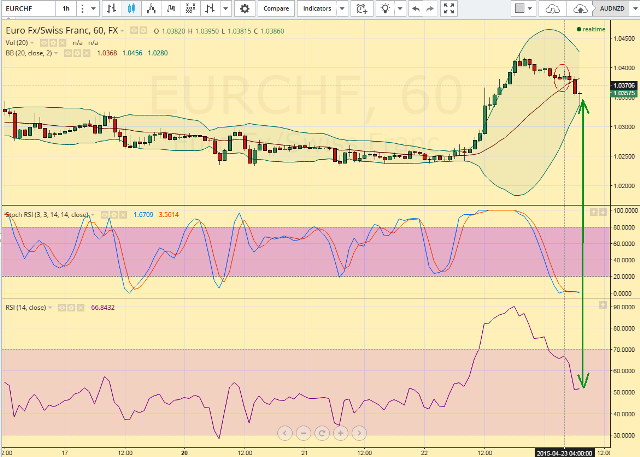The width and height of the screenshot is (640, 457).
Task: Select the Line chart style icon
Action: 151,8
